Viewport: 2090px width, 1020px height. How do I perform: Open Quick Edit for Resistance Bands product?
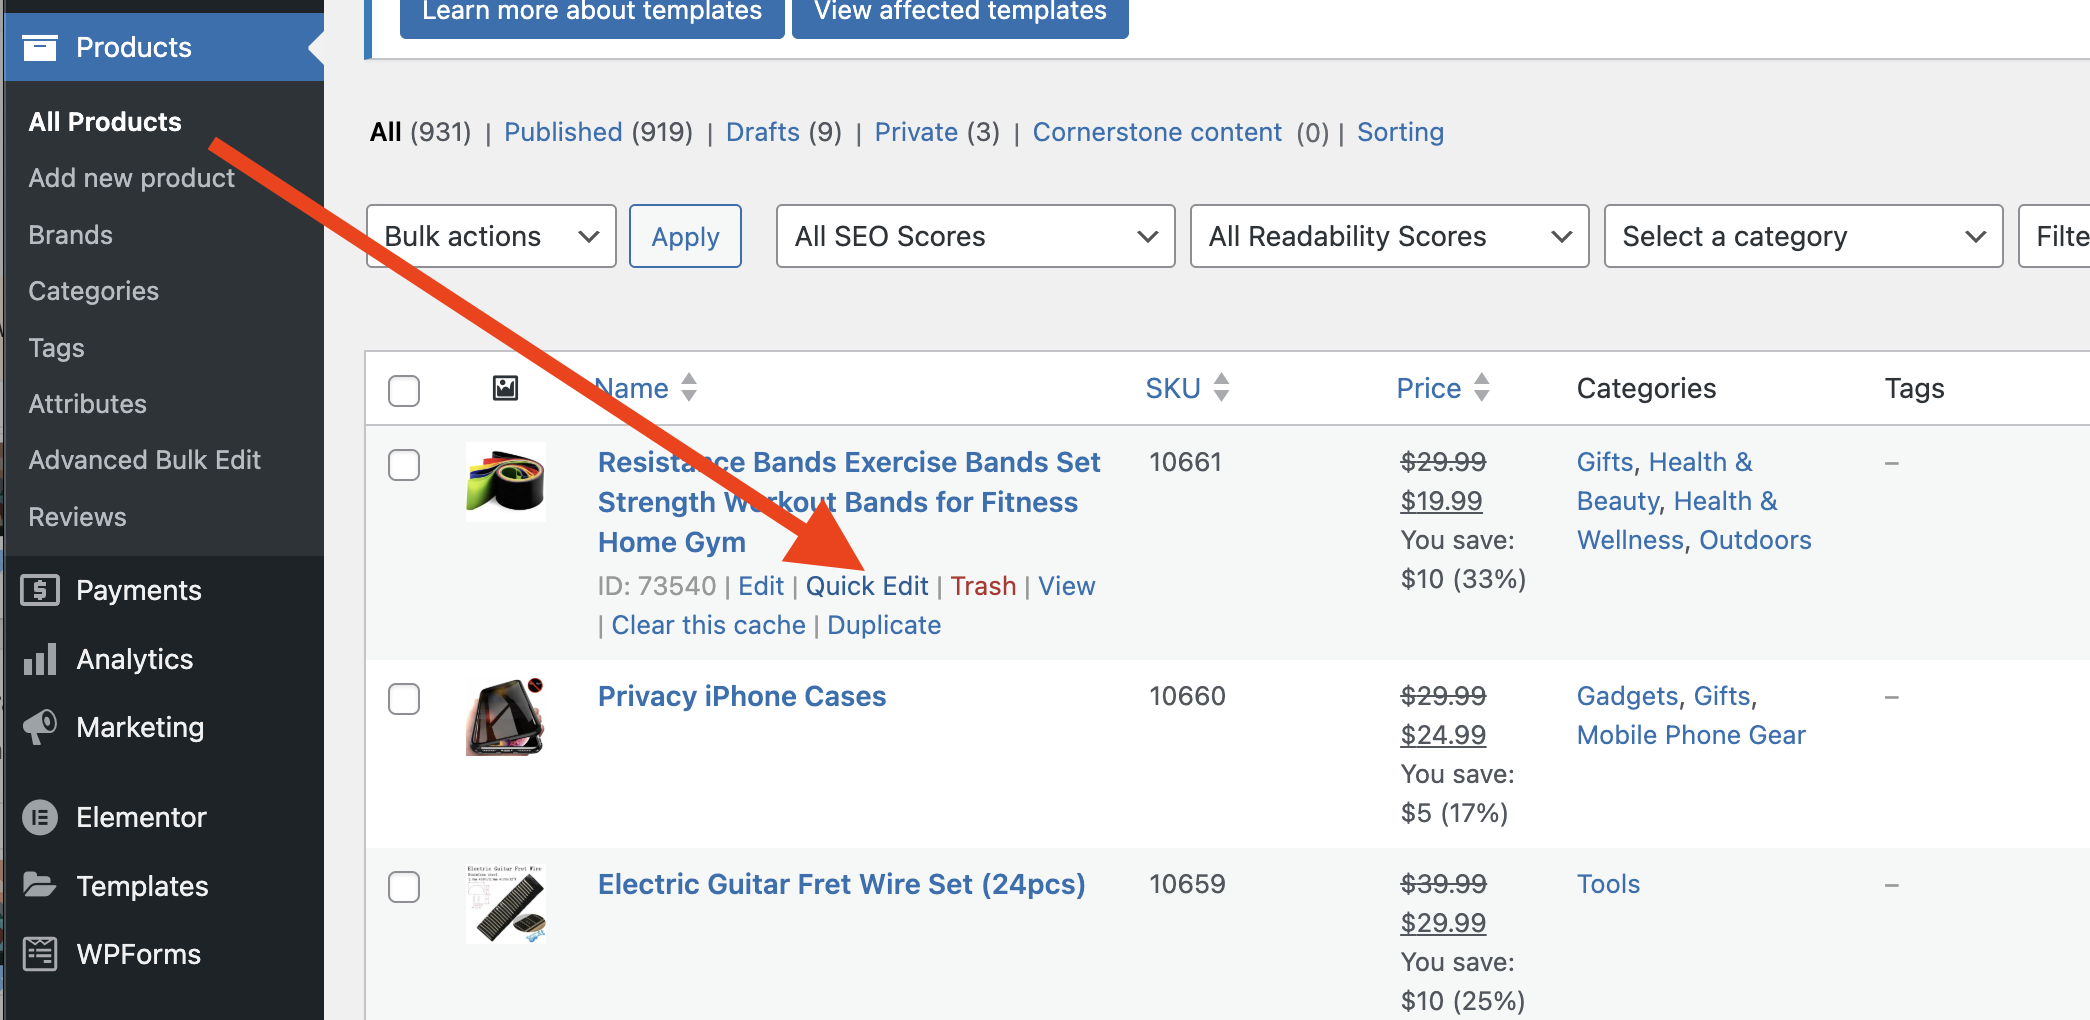pos(866,586)
